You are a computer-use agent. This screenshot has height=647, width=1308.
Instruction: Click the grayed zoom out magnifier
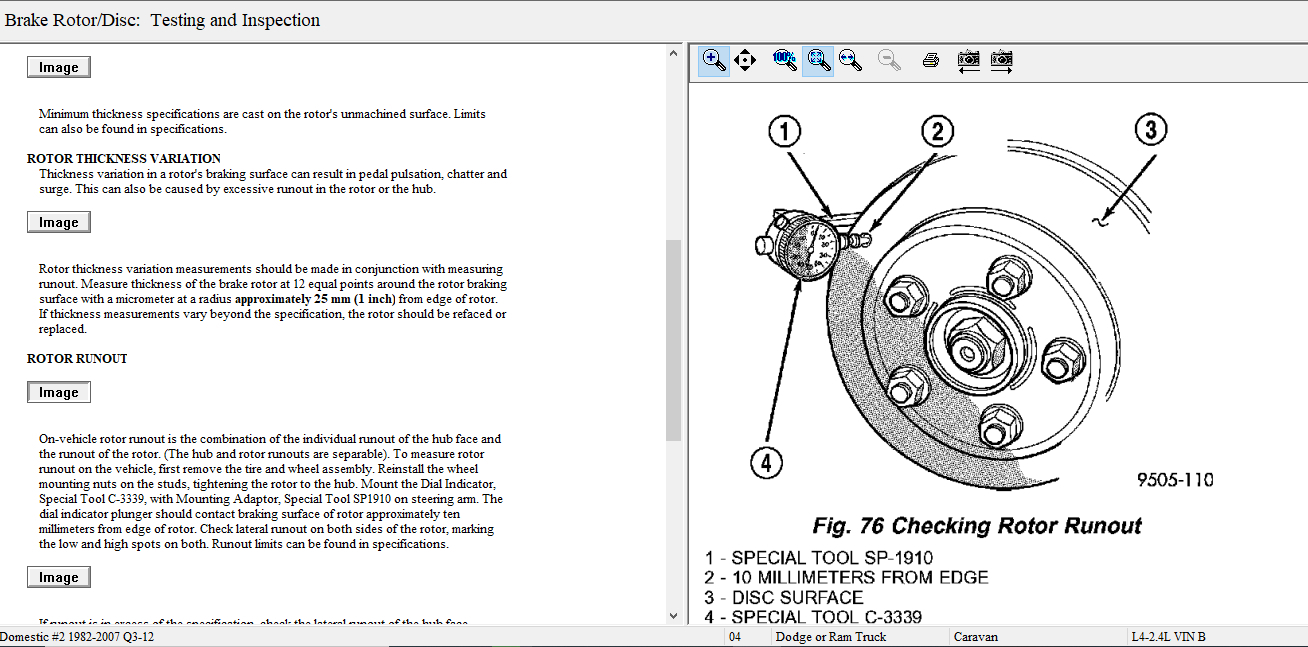889,61
